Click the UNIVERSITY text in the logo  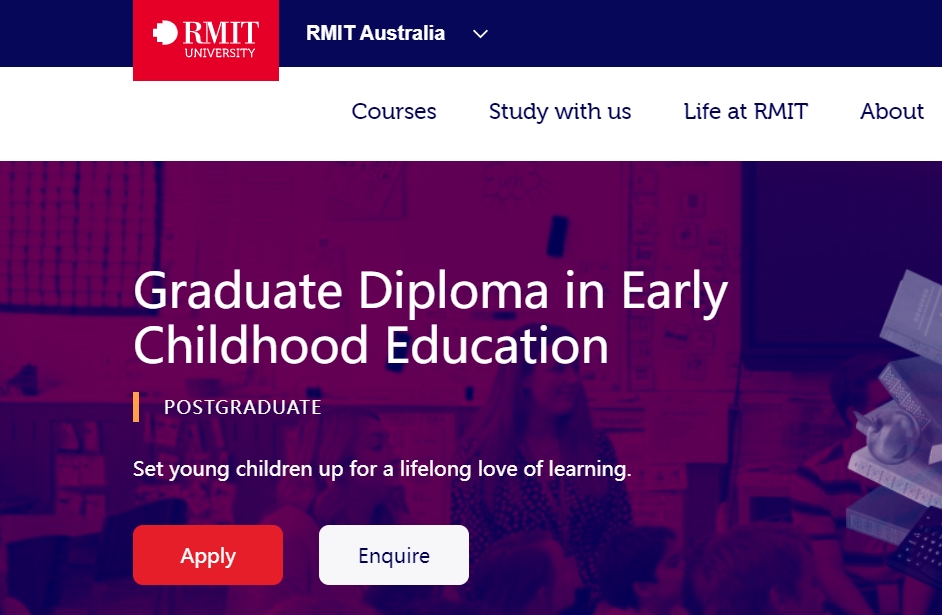[x=219, y=53]
